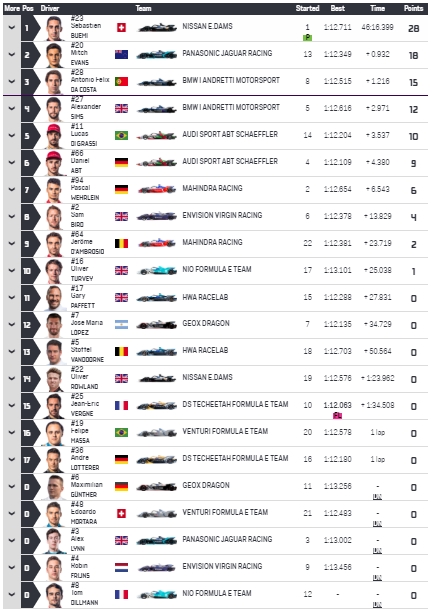Click the Mahindra car image in Wehrlein row

coord(157,190)
